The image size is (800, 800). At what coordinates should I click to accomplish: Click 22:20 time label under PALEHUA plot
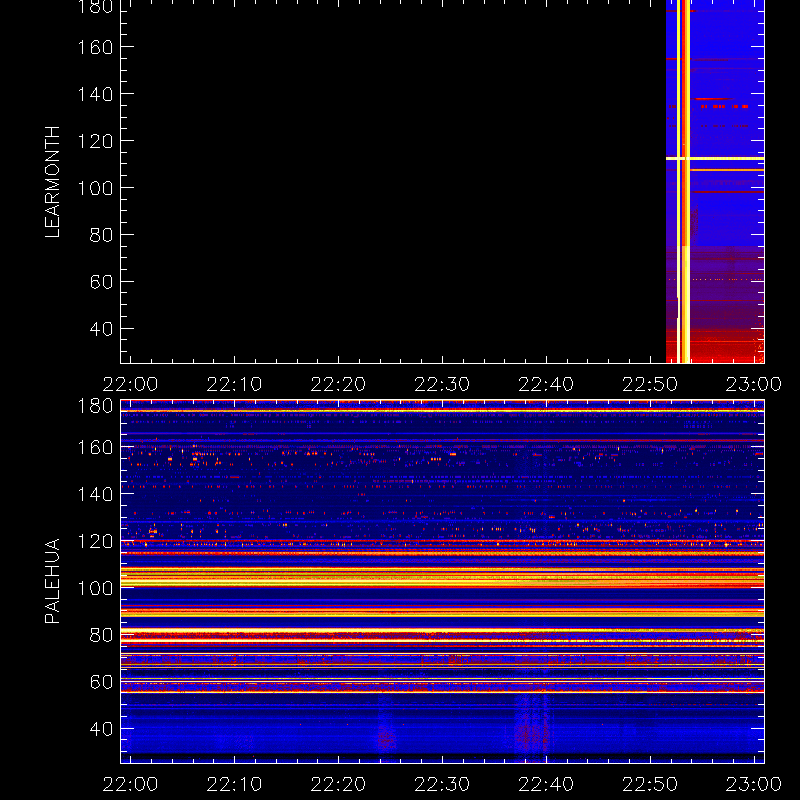coord(338,784)
